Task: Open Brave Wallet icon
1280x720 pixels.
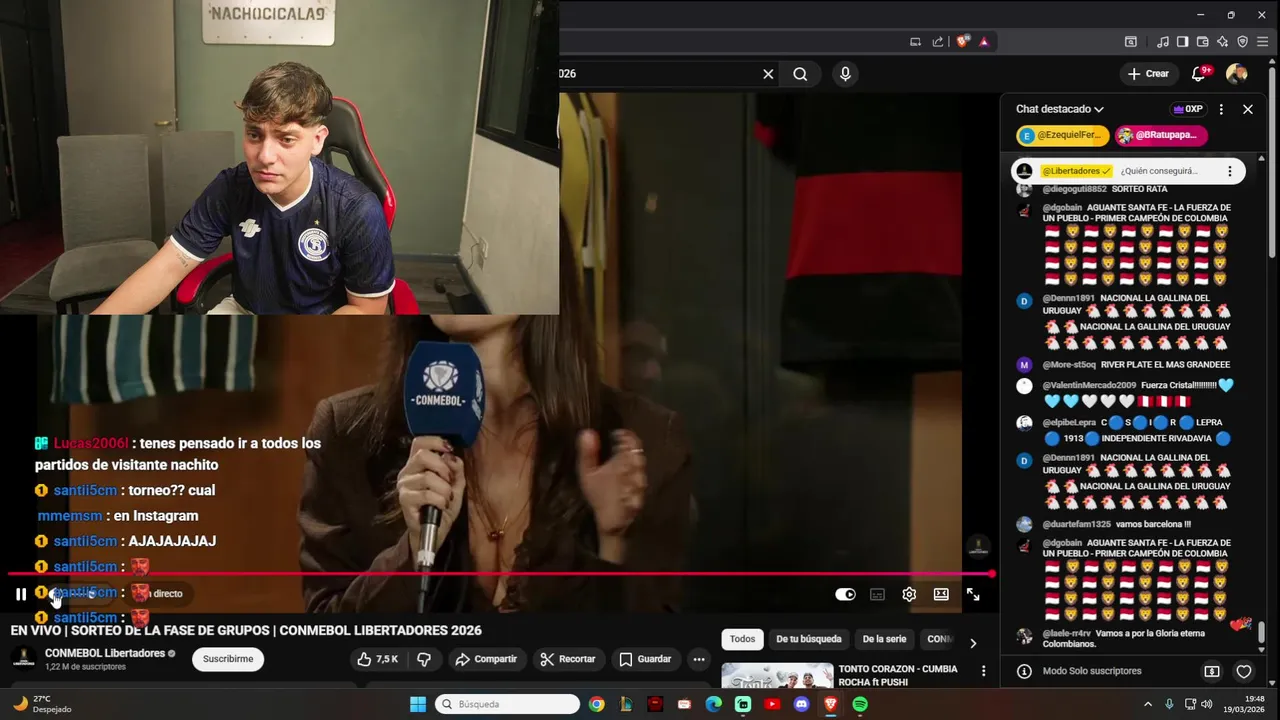Action: tap(1202, 42)
